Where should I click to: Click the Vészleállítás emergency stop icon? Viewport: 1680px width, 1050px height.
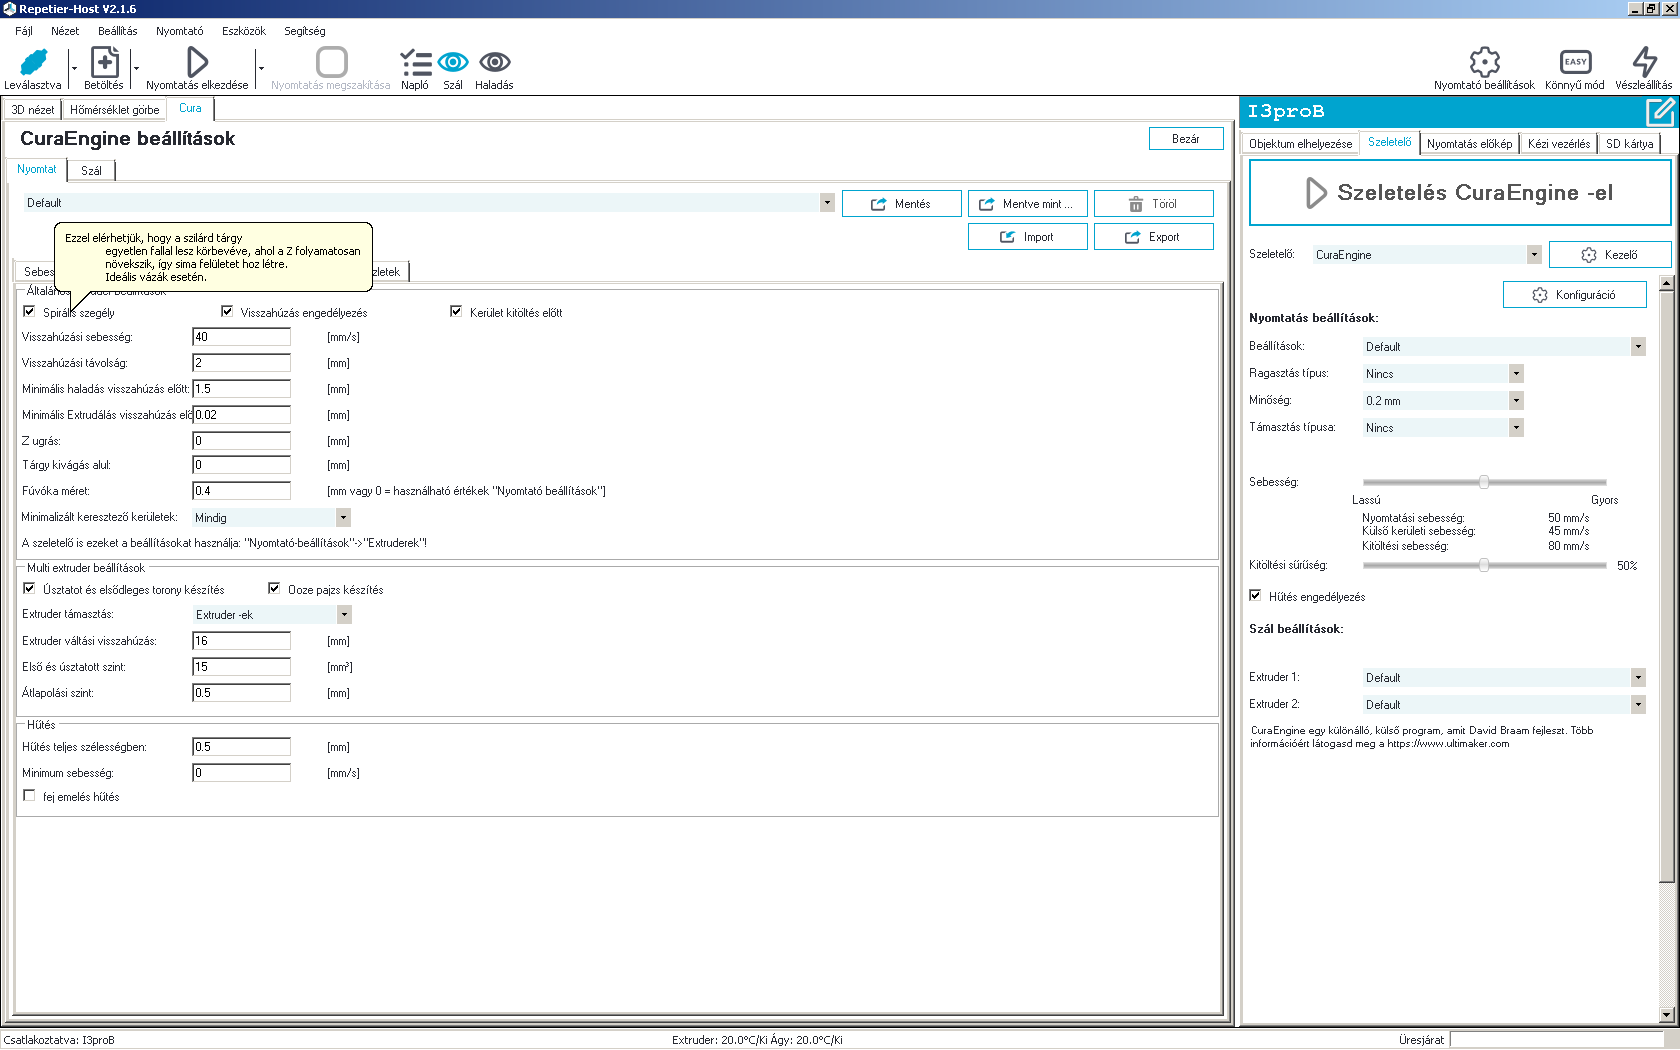[x=1644, y=62]
